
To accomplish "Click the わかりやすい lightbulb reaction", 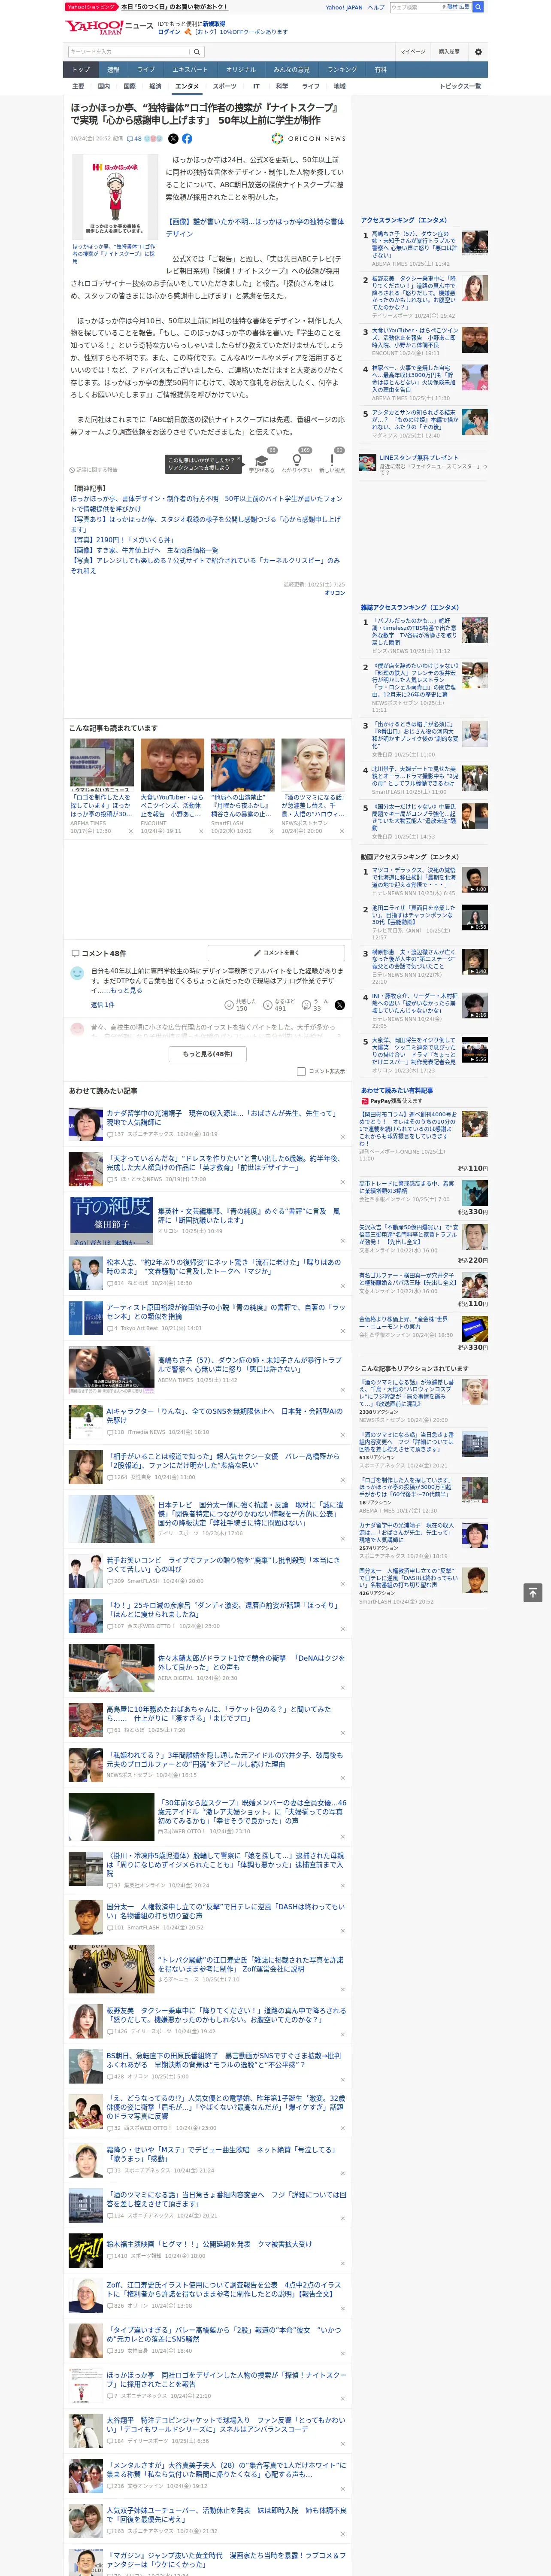I will 297,462.
